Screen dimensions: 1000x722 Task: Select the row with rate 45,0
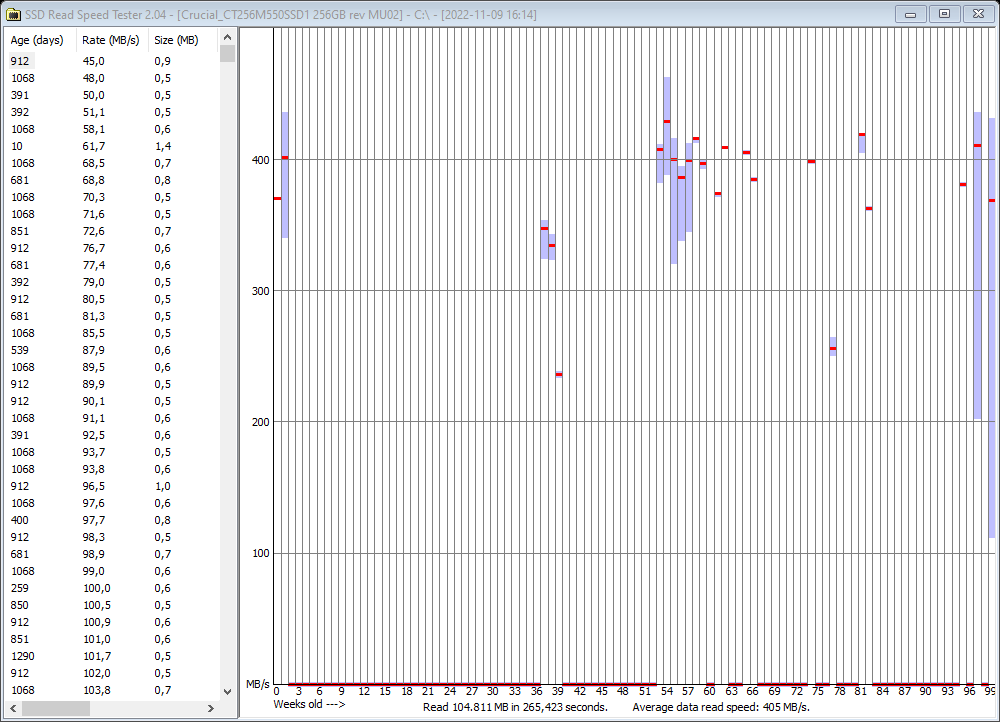tap(112, 61)
